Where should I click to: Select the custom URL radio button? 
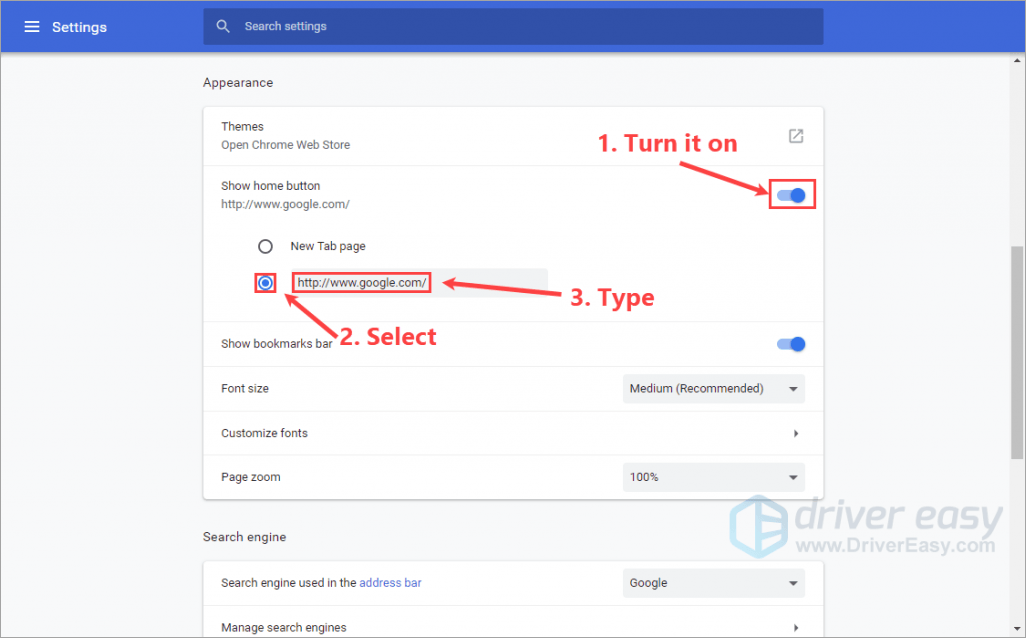265,283
